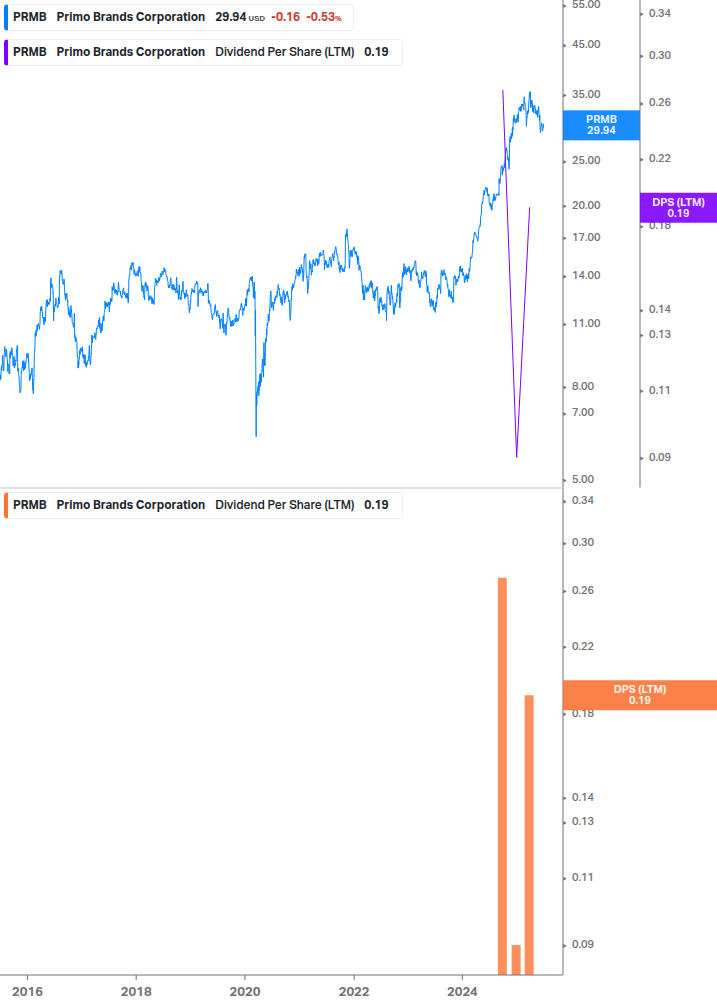
Task: Click the purple Dividend Per Share legend label
Action: (x=203, y=52)
